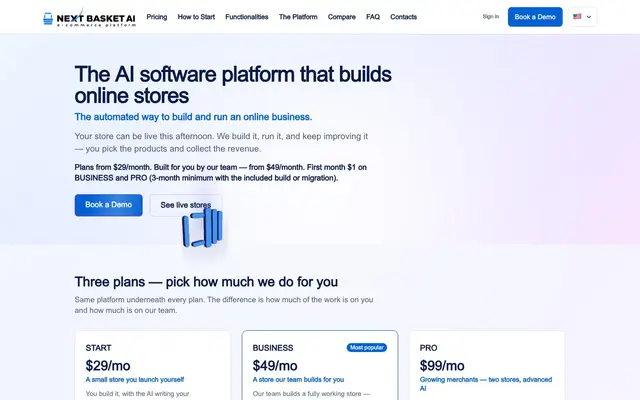Click the See live stores button

click(x=186, y=205)
